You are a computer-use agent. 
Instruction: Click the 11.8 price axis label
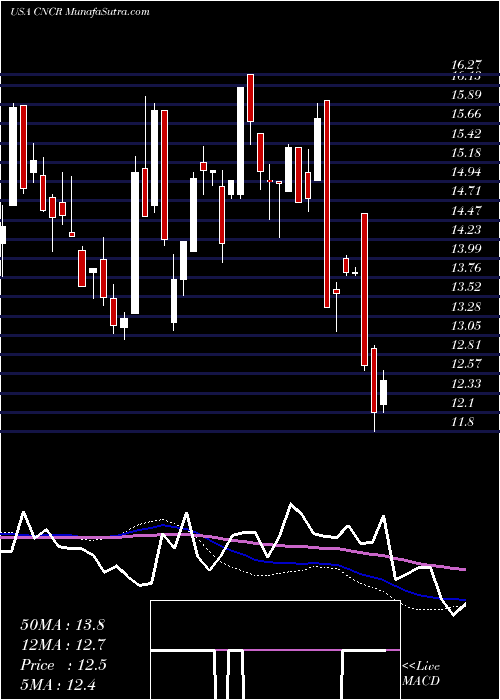tap(462, 422)
